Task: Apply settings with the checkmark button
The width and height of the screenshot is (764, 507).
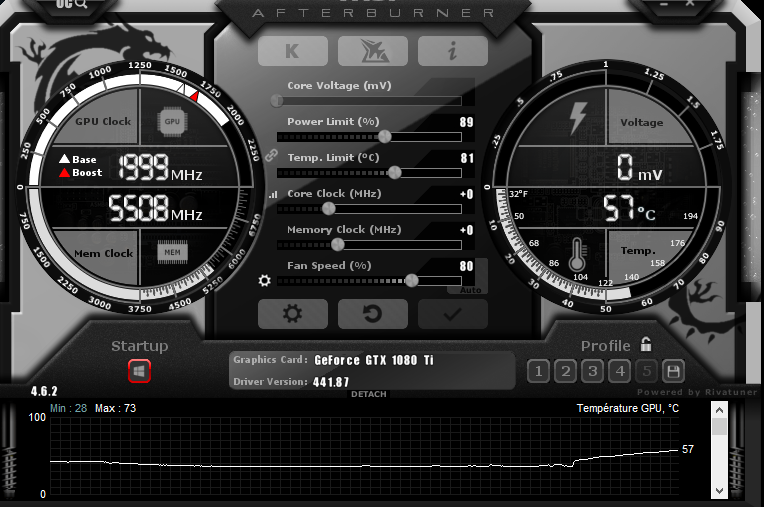Action: pos(453,314)
